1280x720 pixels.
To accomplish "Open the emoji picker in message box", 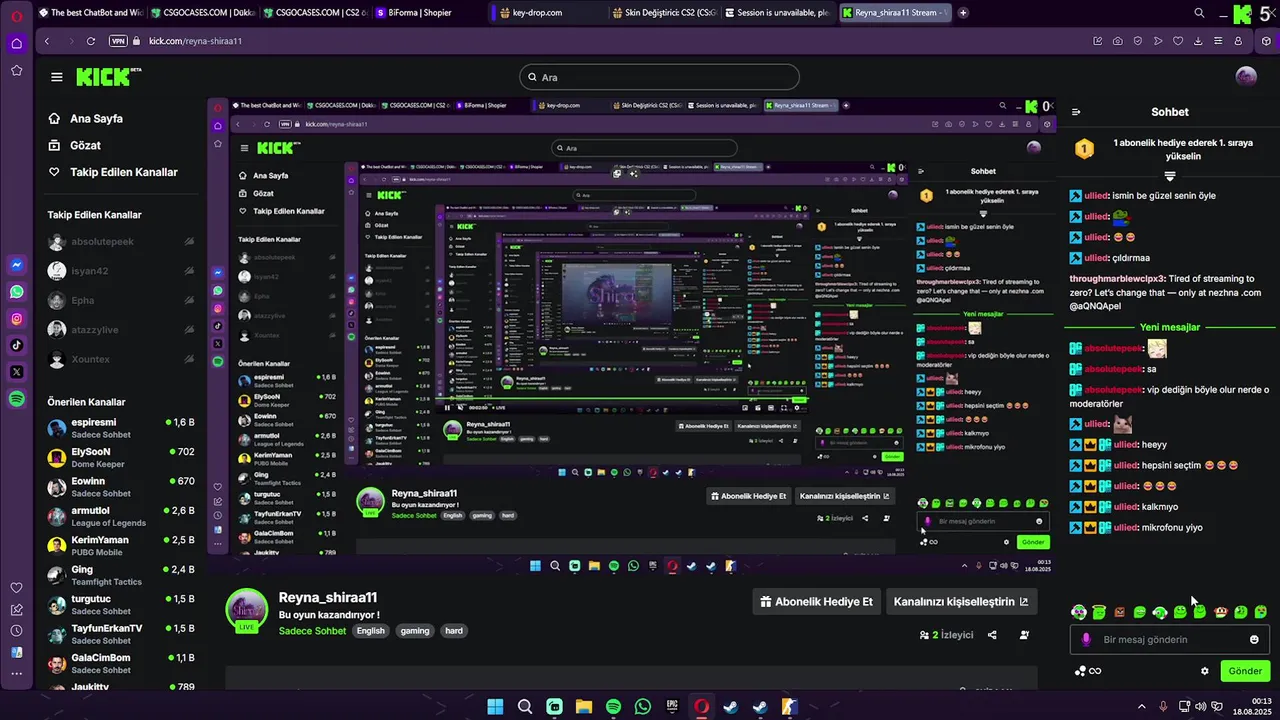I will point(1254,639).
